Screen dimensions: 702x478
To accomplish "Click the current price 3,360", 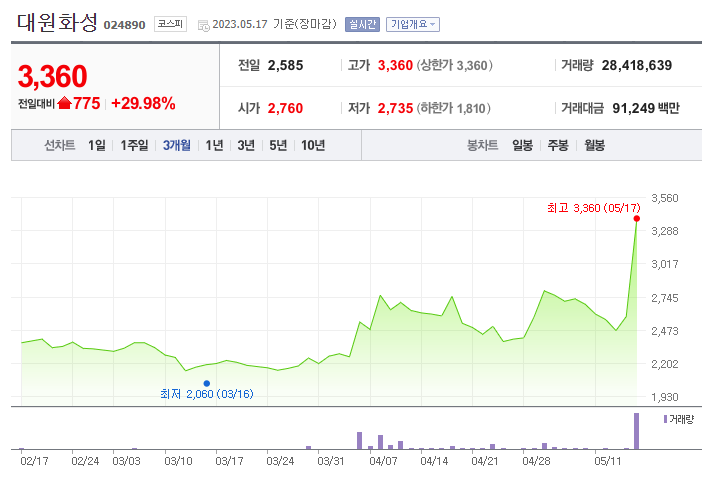I will (52, 76).
